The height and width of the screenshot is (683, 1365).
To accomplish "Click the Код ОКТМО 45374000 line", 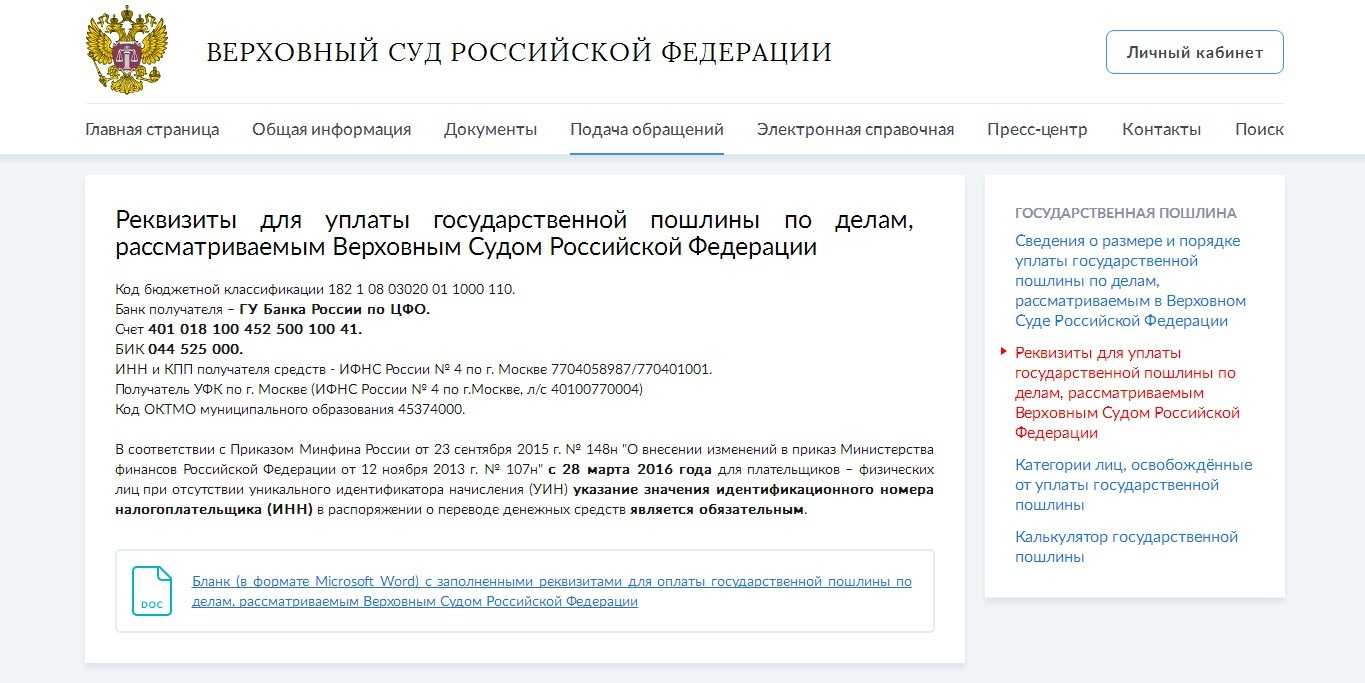I will coord(290,409).
